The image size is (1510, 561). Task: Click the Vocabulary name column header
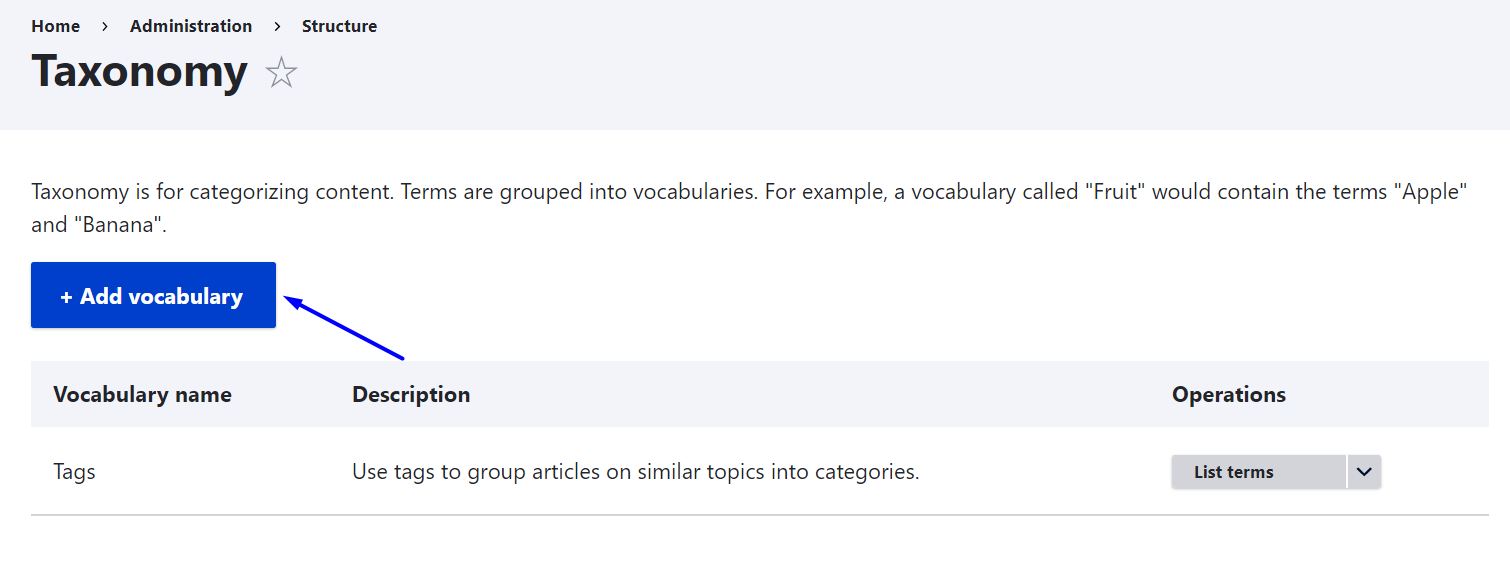142,394
